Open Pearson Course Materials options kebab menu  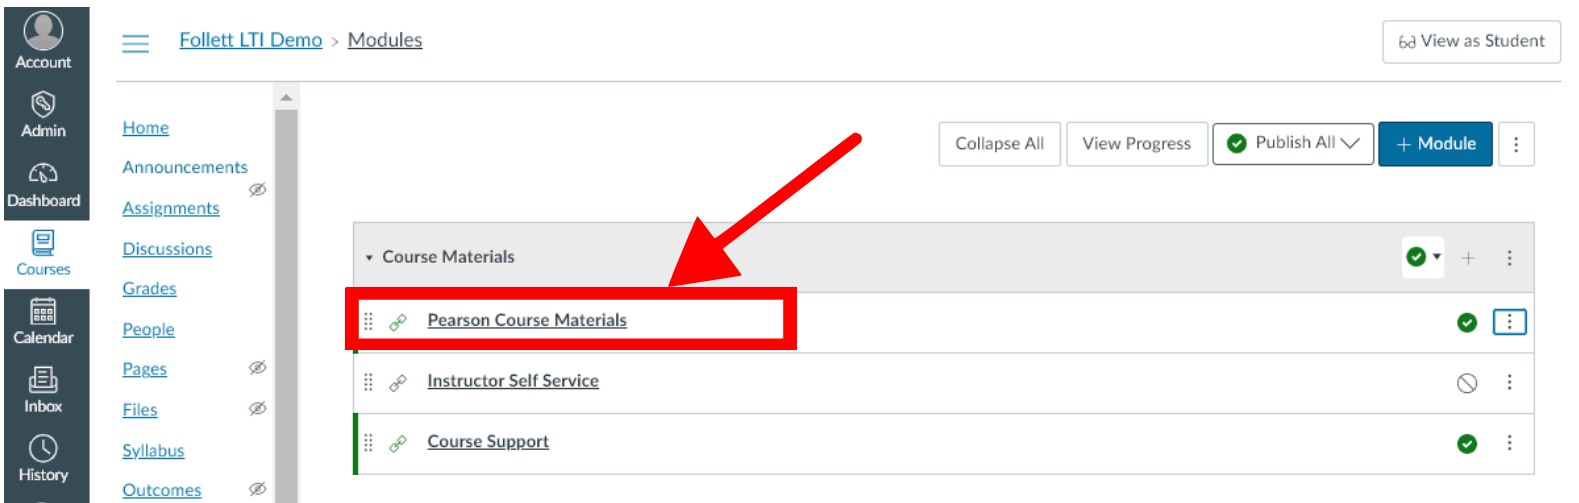[1509, 322]
